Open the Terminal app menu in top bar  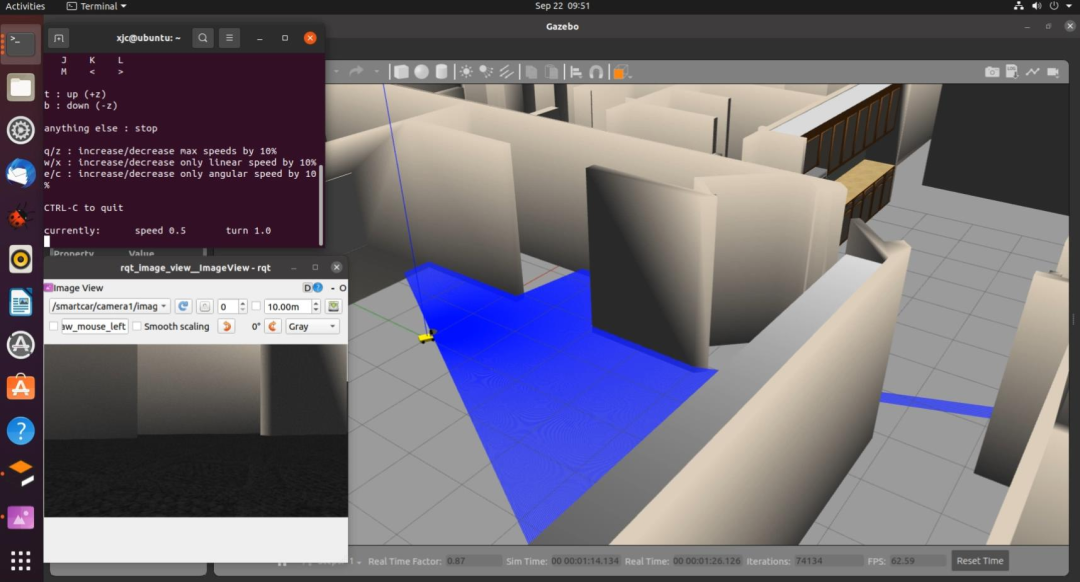coord(98,6)
